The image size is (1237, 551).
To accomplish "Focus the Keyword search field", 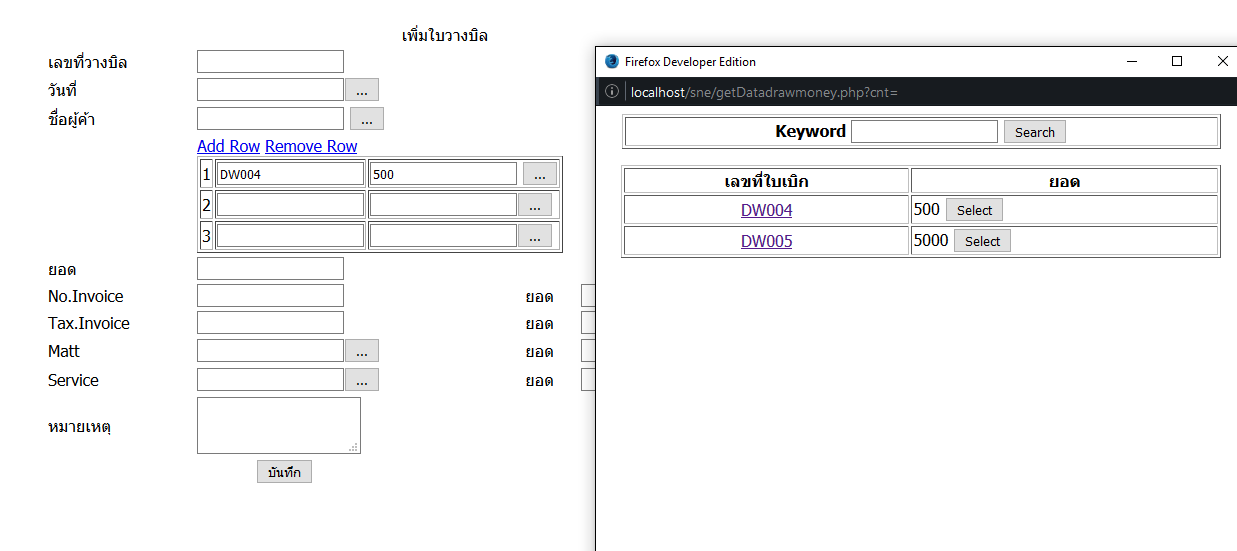I will pyautogui.click(x=924, y=131).
